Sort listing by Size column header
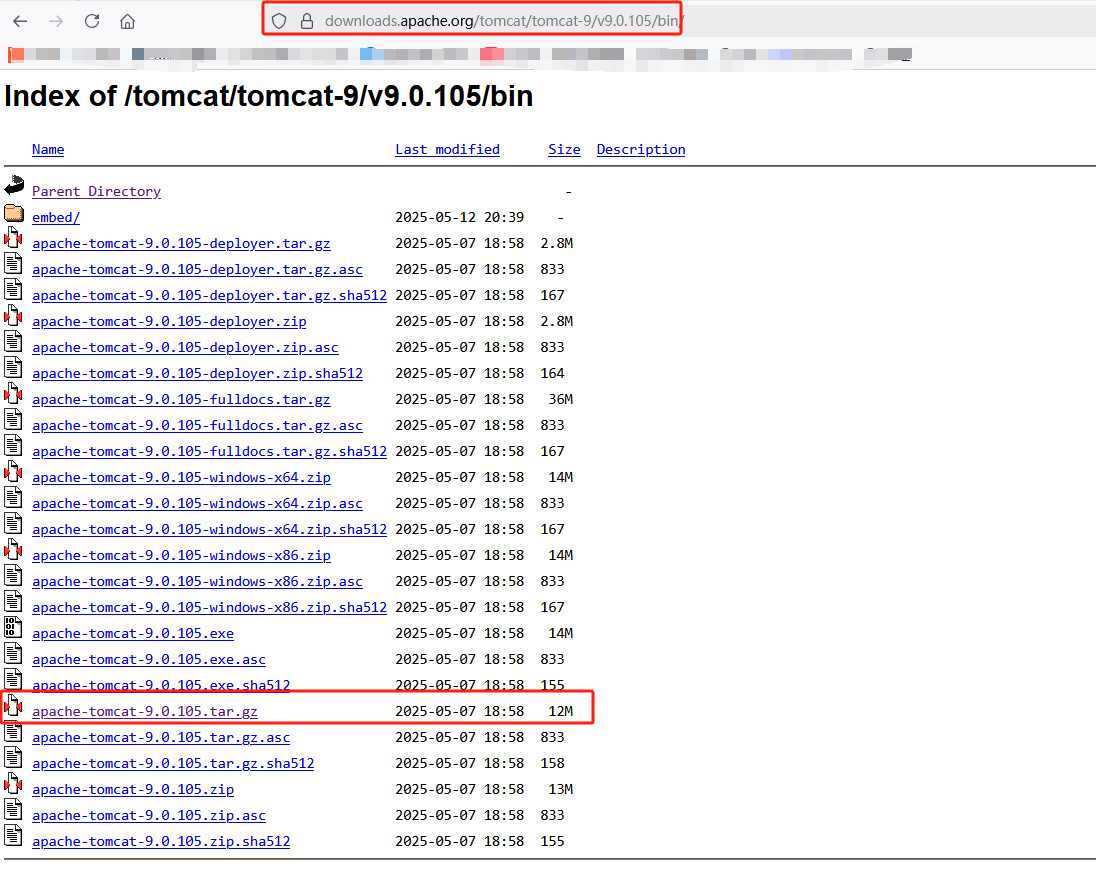This screenshot has height=872, width=1096. pyautogui.click(x=564, y=150)
